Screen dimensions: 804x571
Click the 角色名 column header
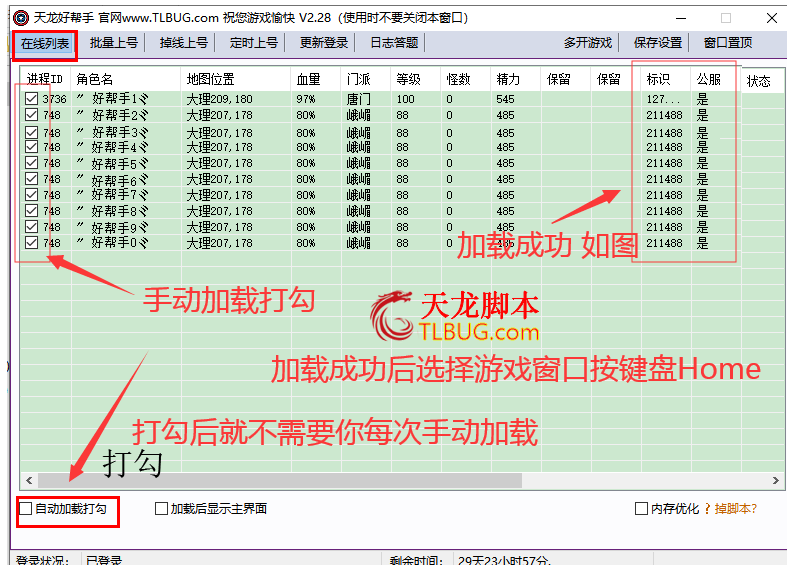coord(125,79)
